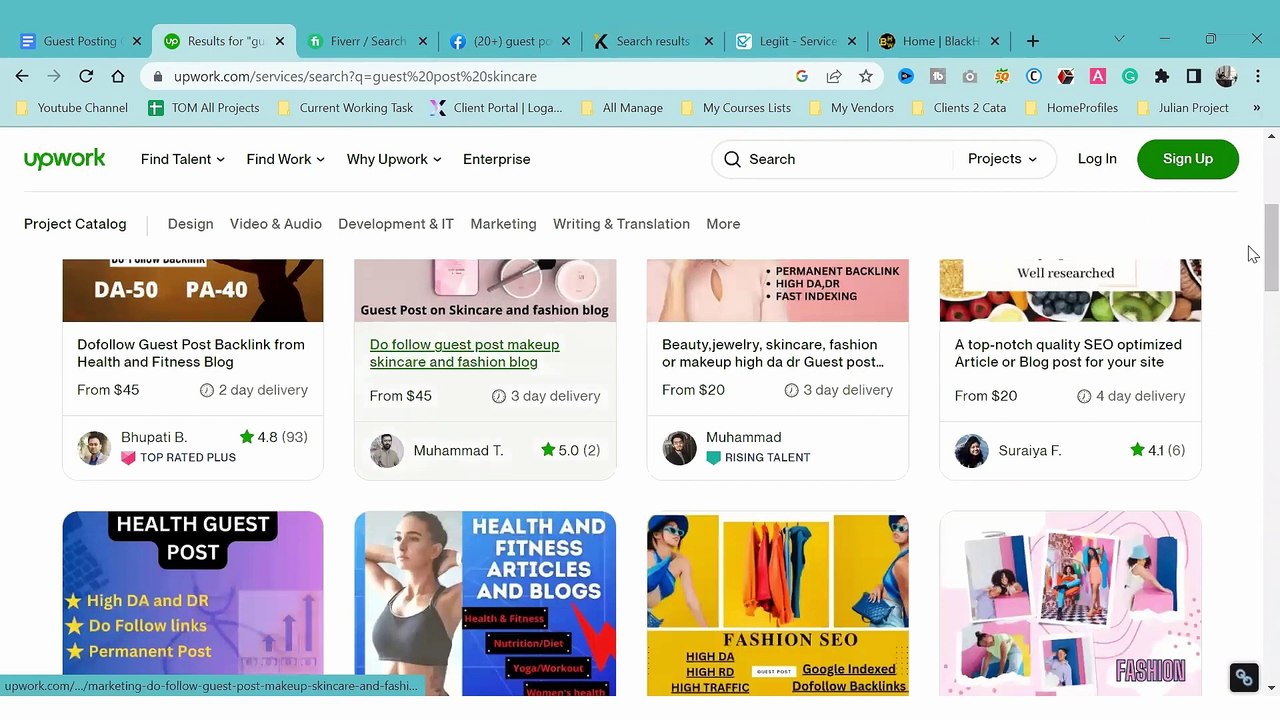Open top-notch quality SEO optimized Article listing

click(1068, 353)
